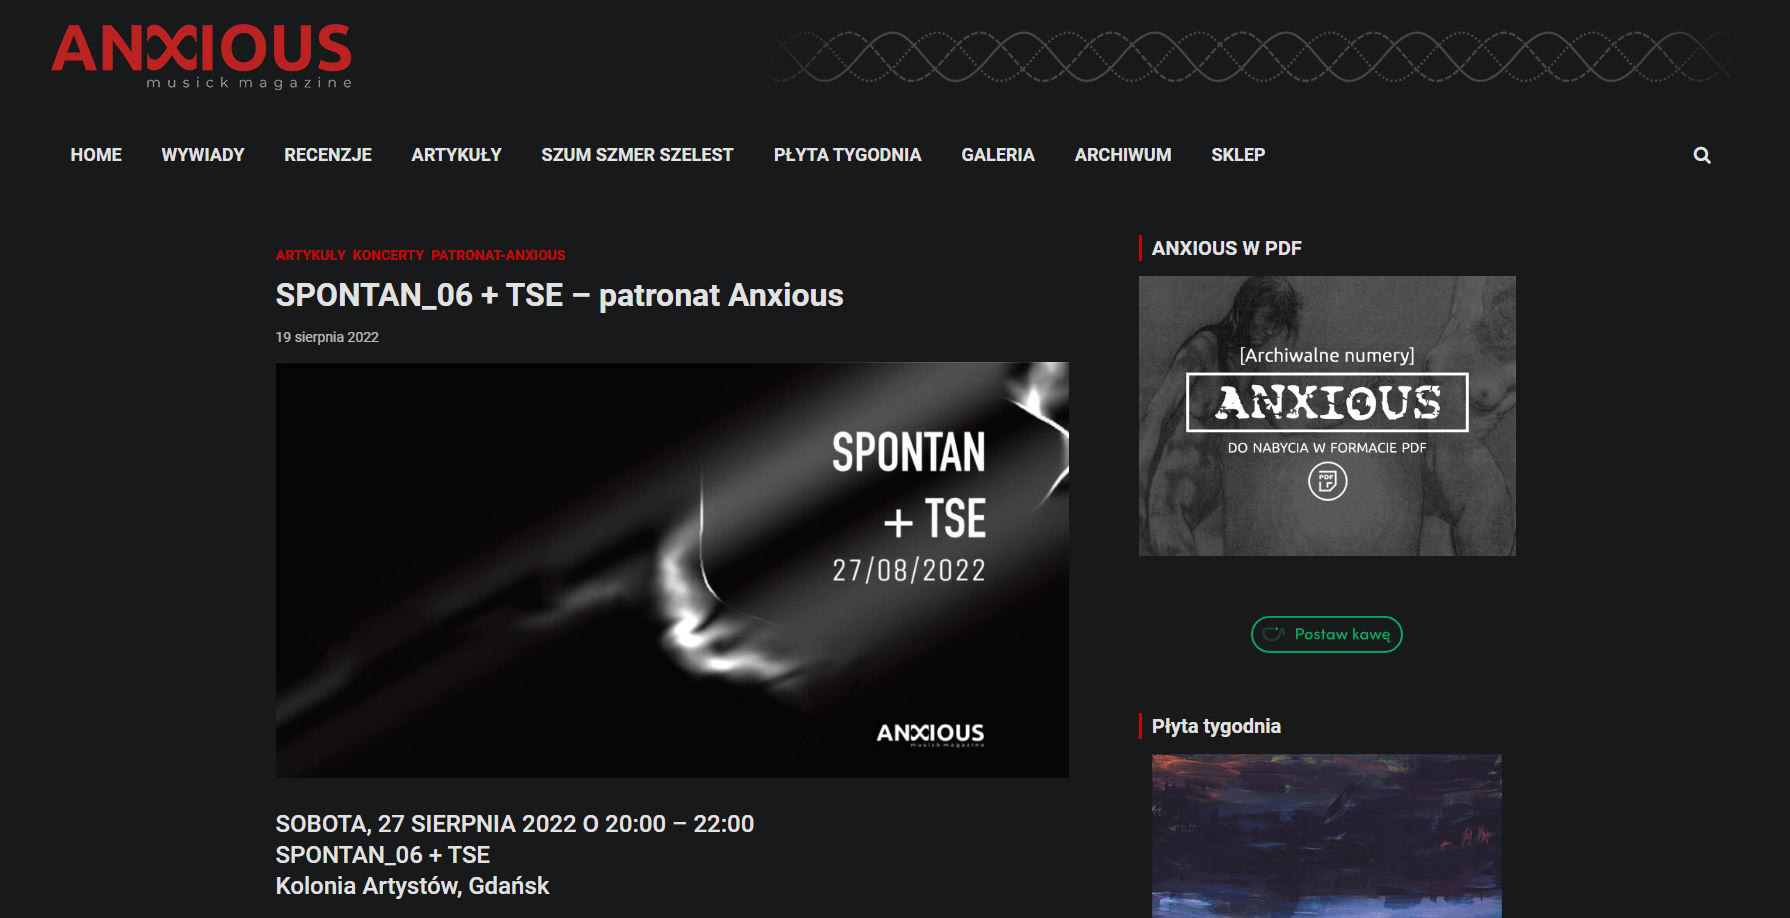Click the PDF circle icon in banner
This screenshot has height=918, width=1790.
[x=1327, y=482]
